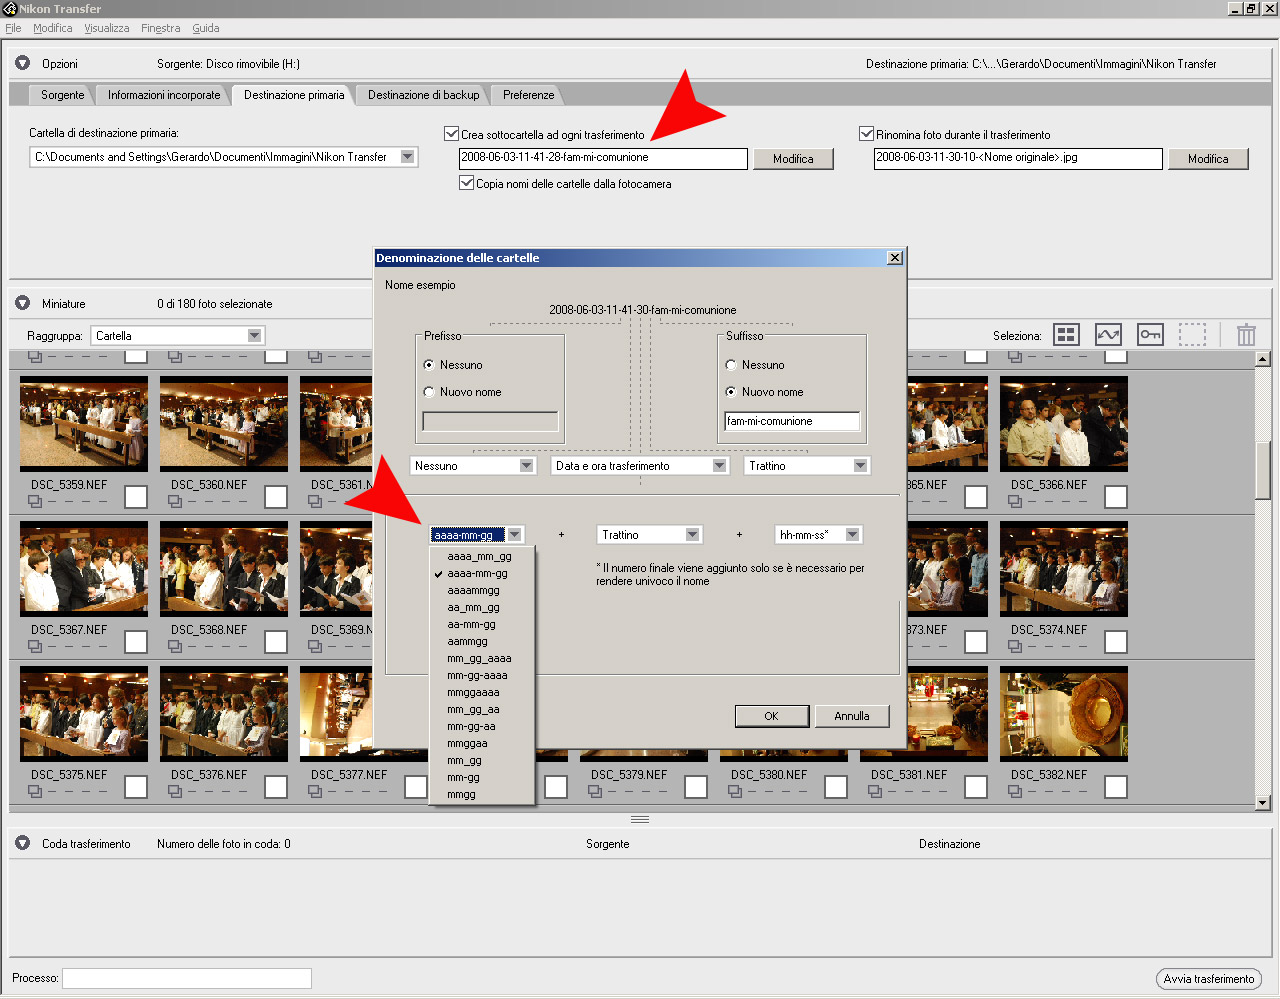Image resolution: width=1280 pixels, height=999 pixels.
Task: Click OK in the folder naming dialog
Action: click(771, 716)
